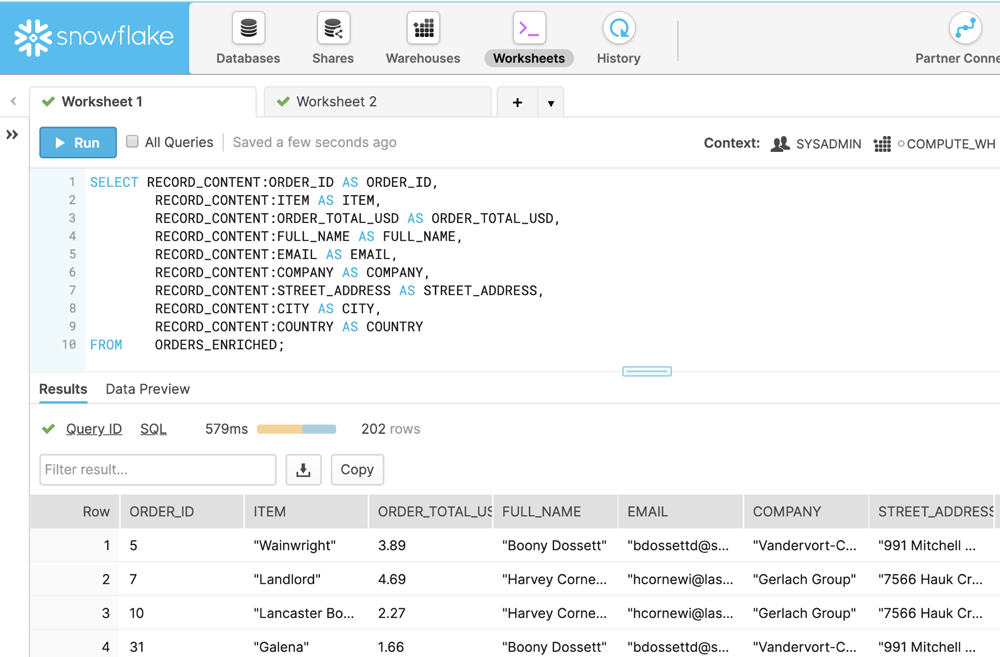Switch to Worksheet 2 tab

click(378, 101)
